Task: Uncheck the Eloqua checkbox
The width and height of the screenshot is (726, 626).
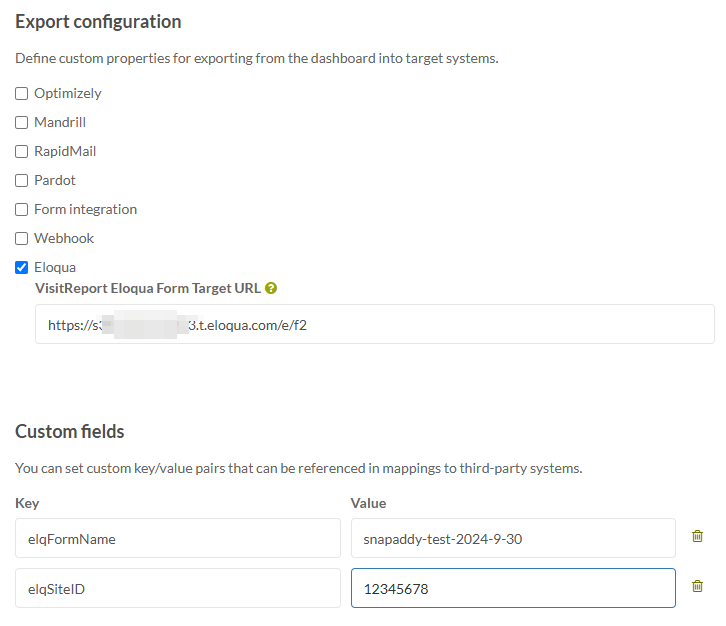Action: (x=21, y=268)
